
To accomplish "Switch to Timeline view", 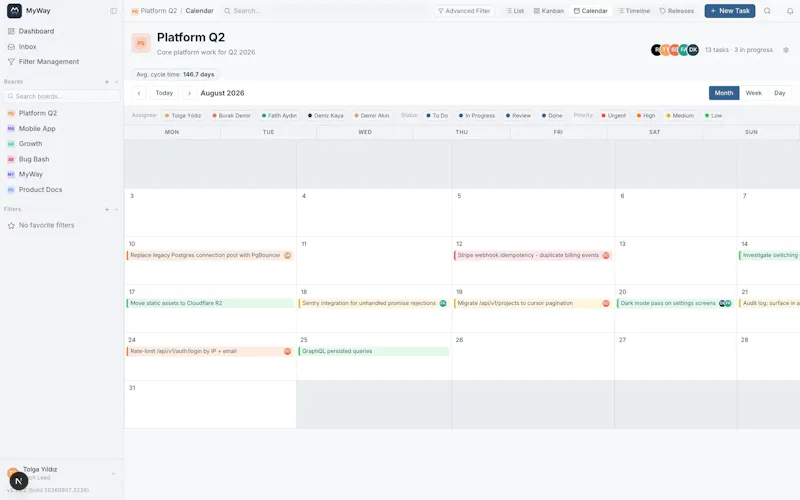I will (634, 11).
